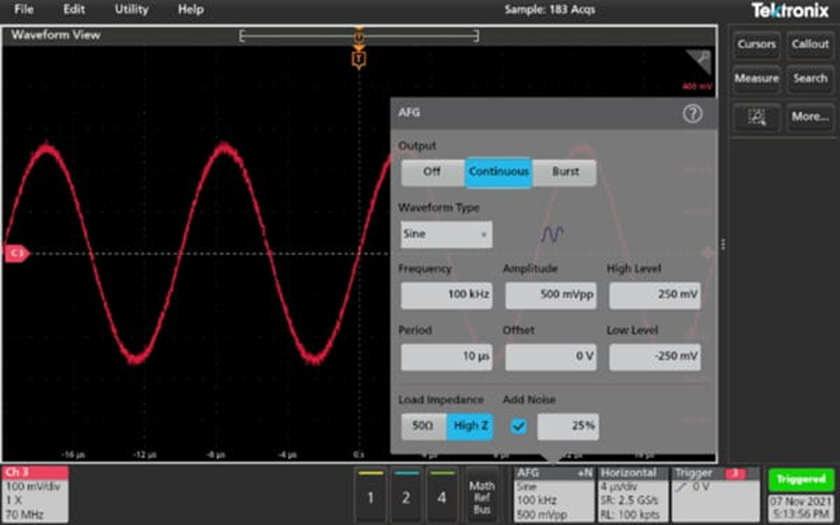Open the Help menu

tap(191, 9)
